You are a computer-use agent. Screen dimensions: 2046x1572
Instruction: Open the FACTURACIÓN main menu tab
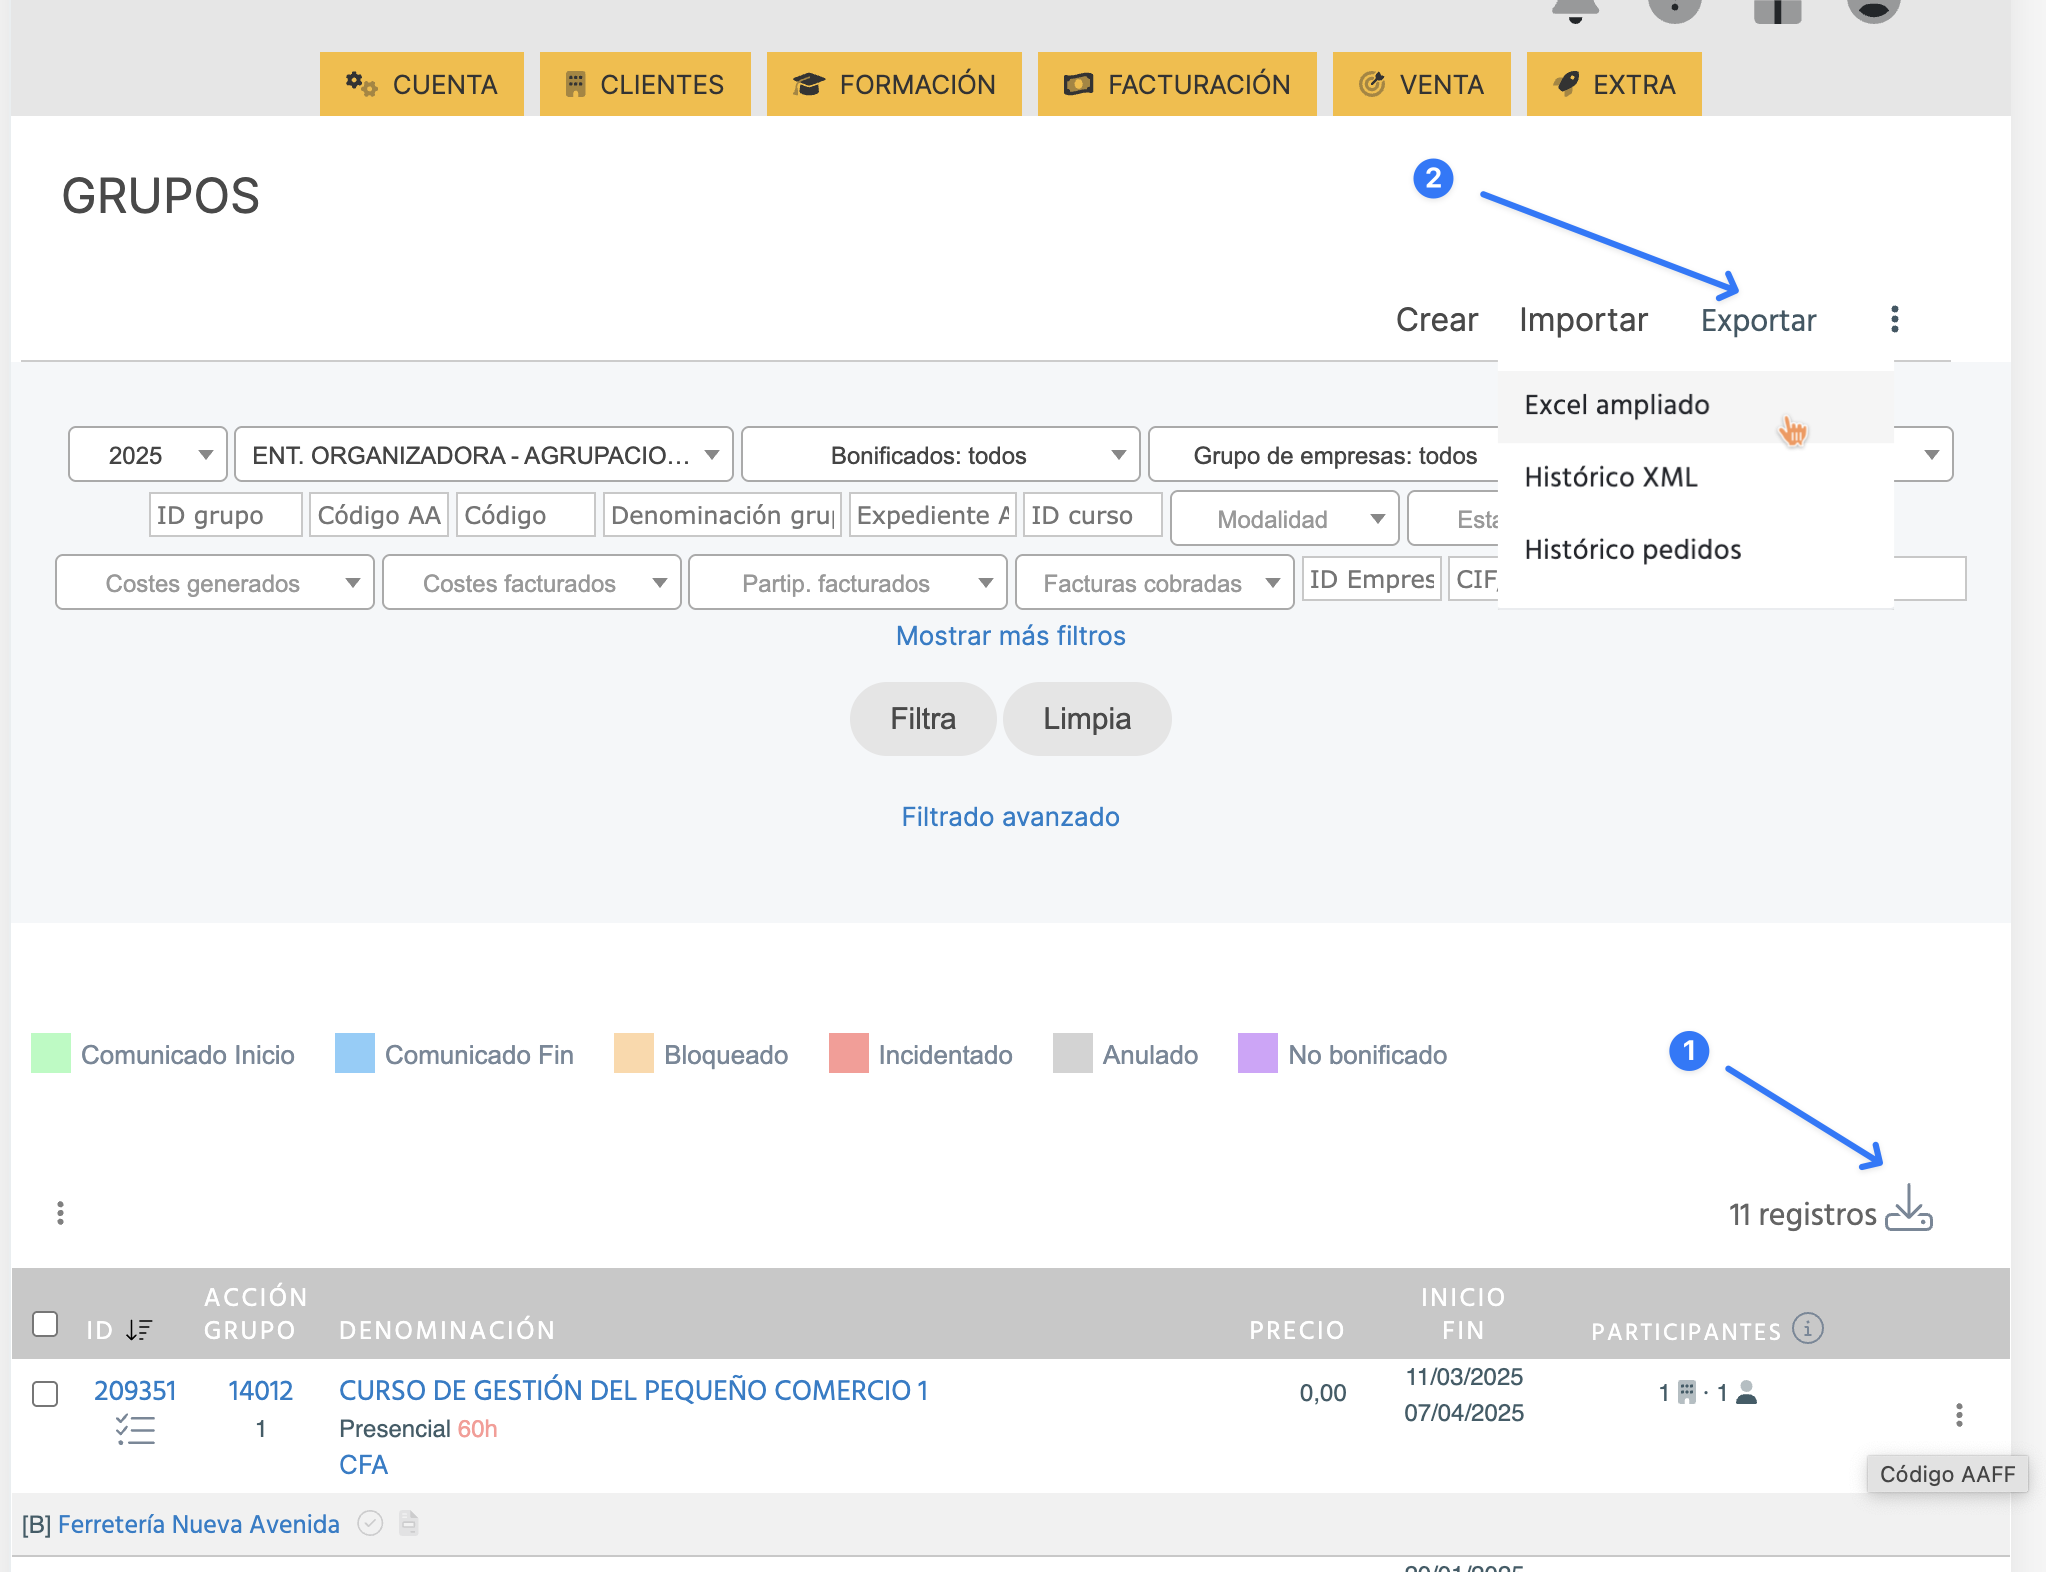point(1177,85)
